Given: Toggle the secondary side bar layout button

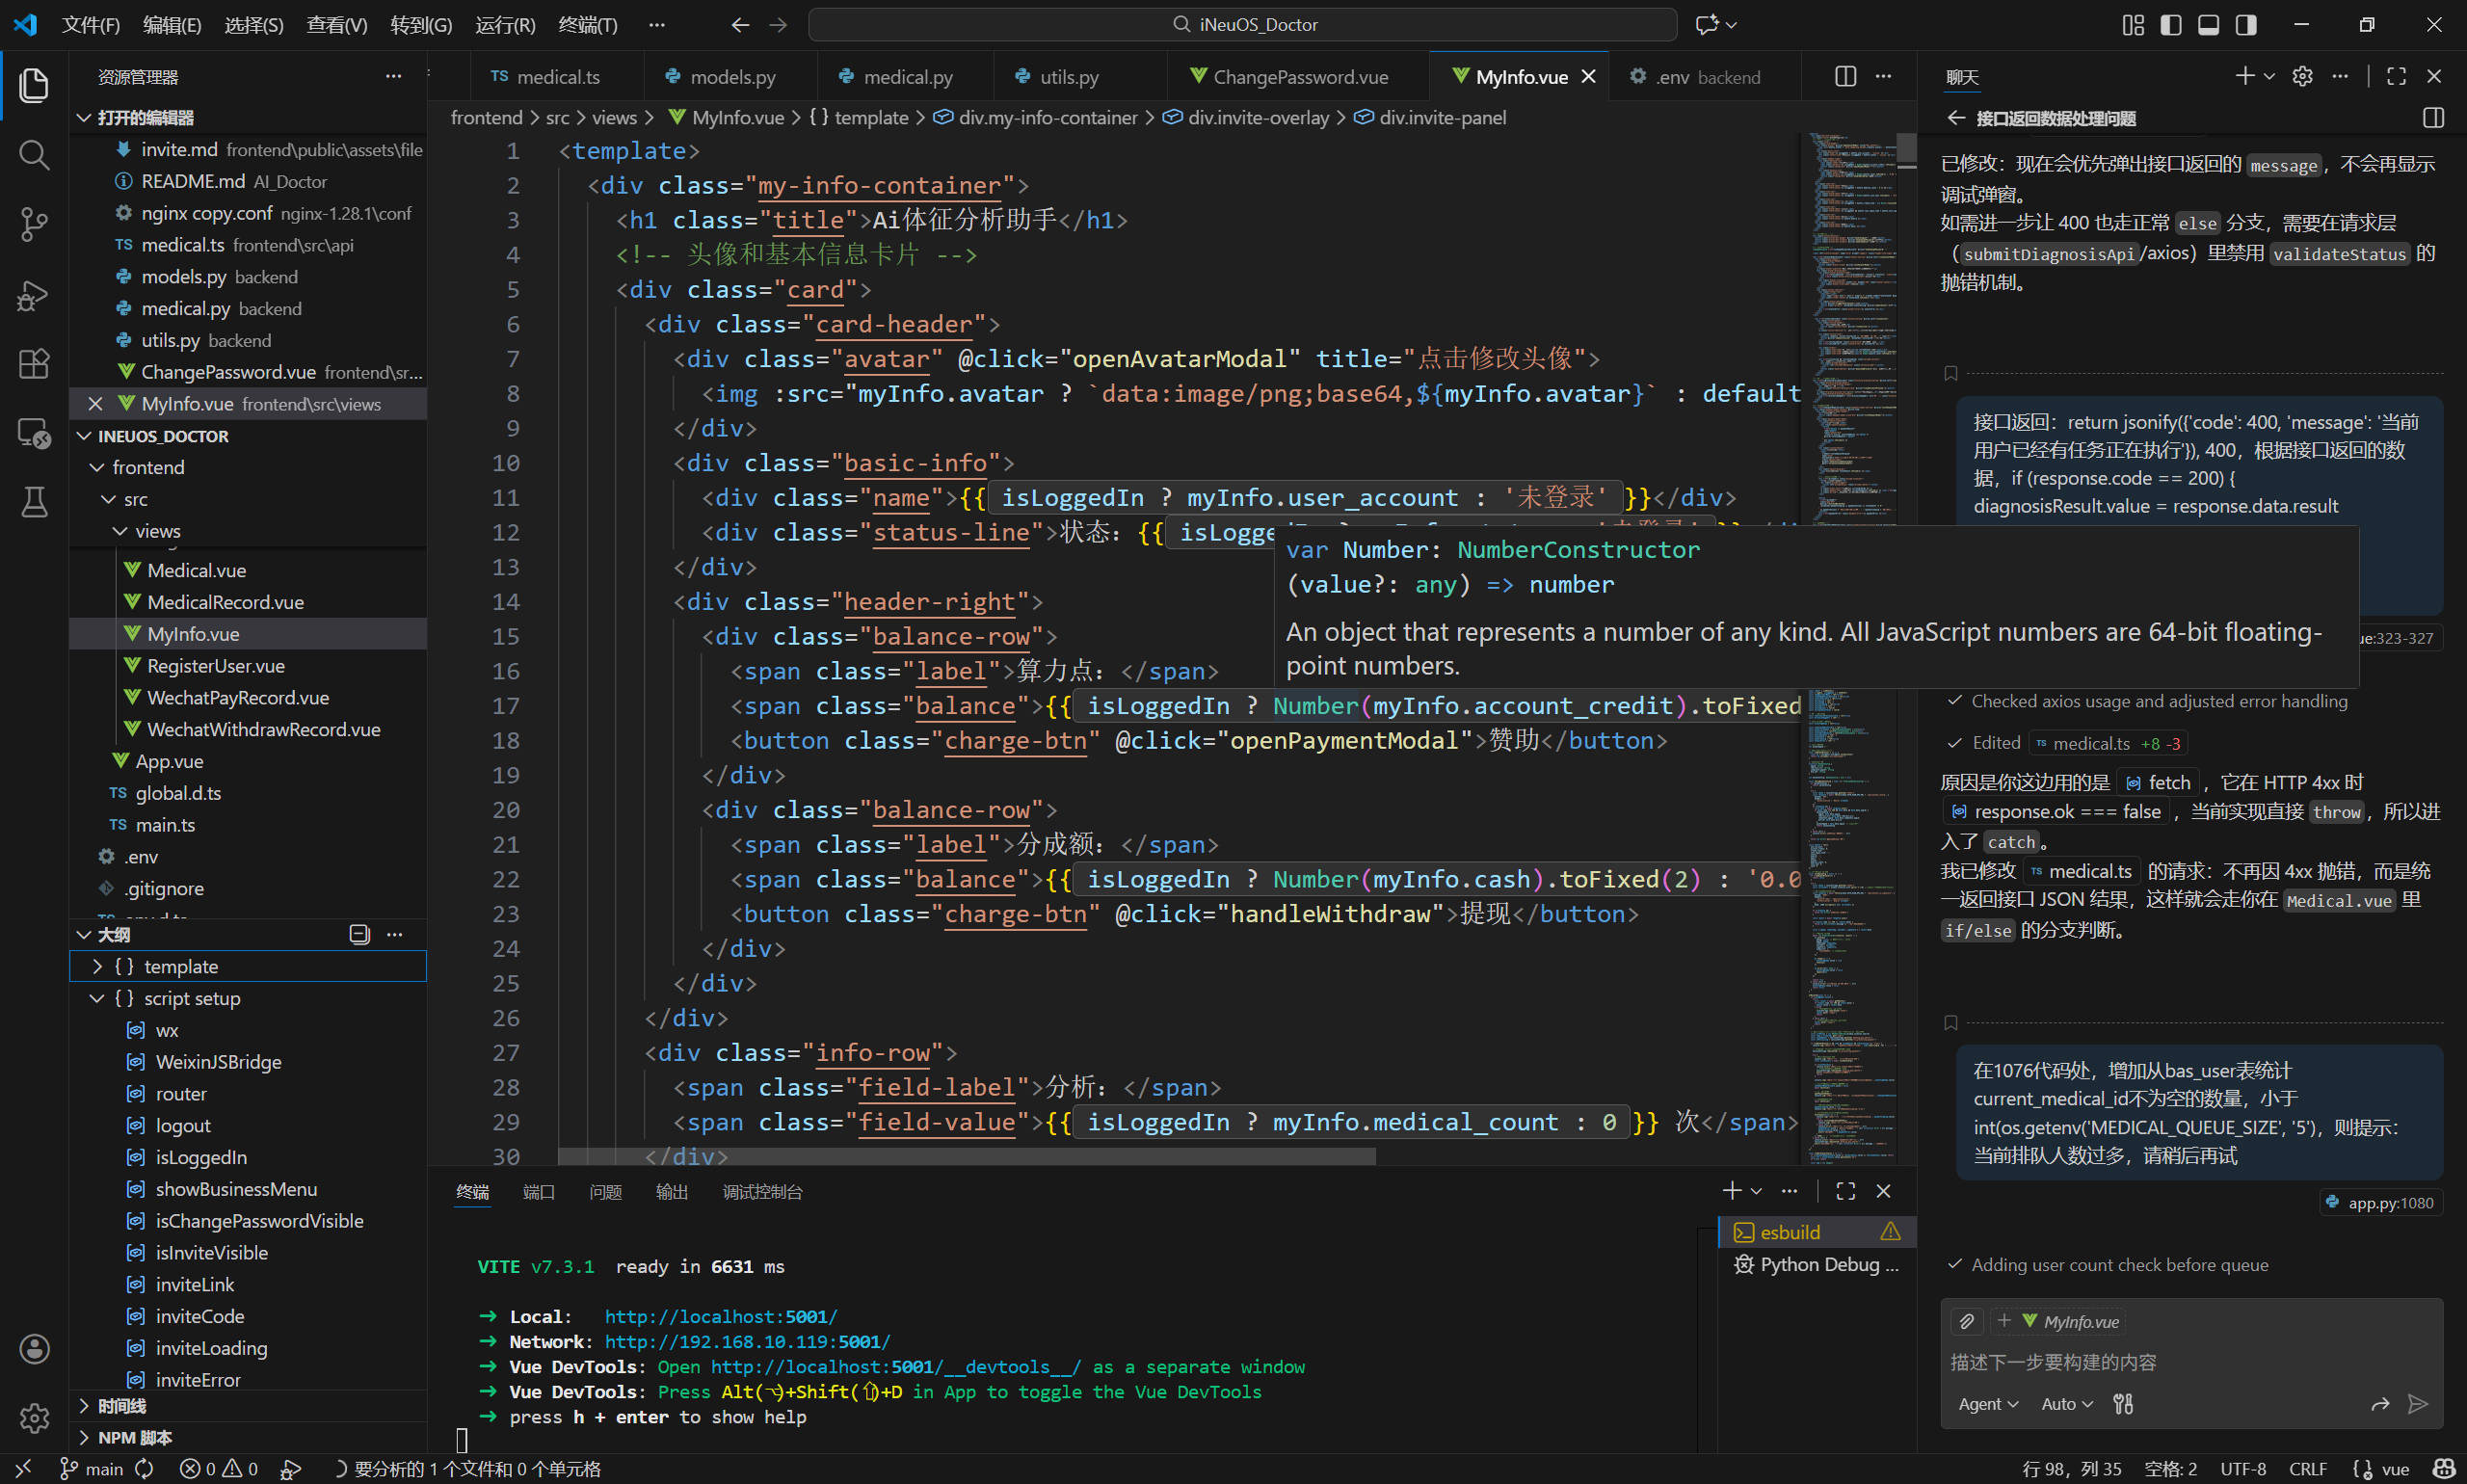Looking at the screenshot, I should point(2246,25).
